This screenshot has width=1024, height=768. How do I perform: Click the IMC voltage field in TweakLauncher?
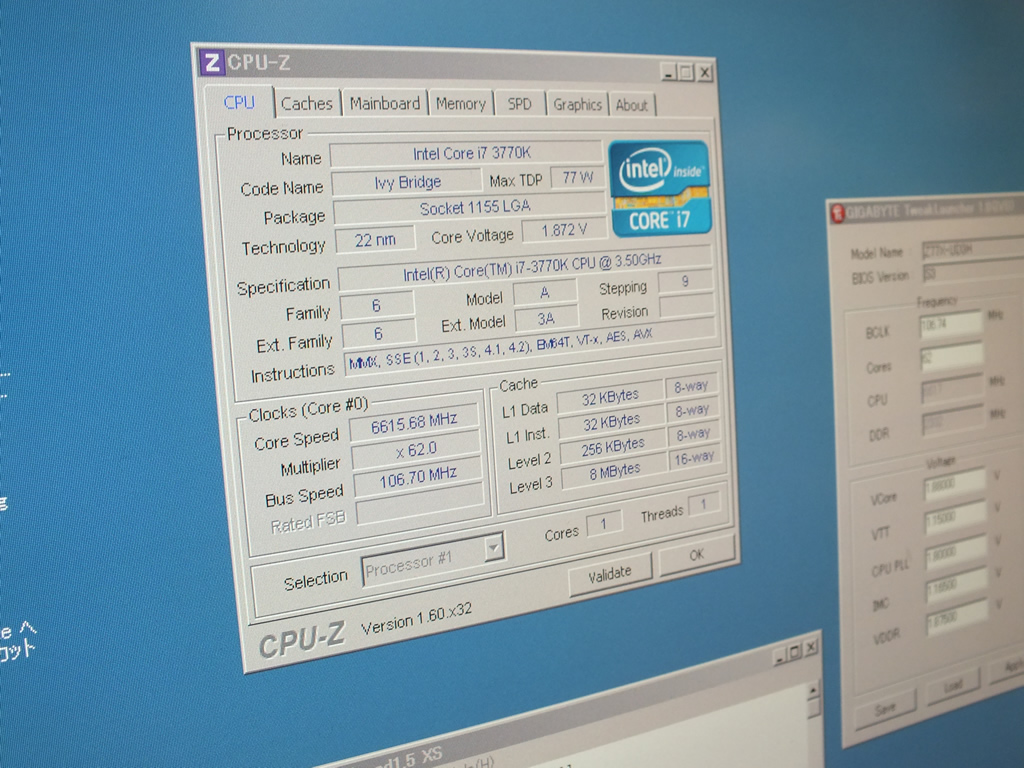tap(957, 586)
